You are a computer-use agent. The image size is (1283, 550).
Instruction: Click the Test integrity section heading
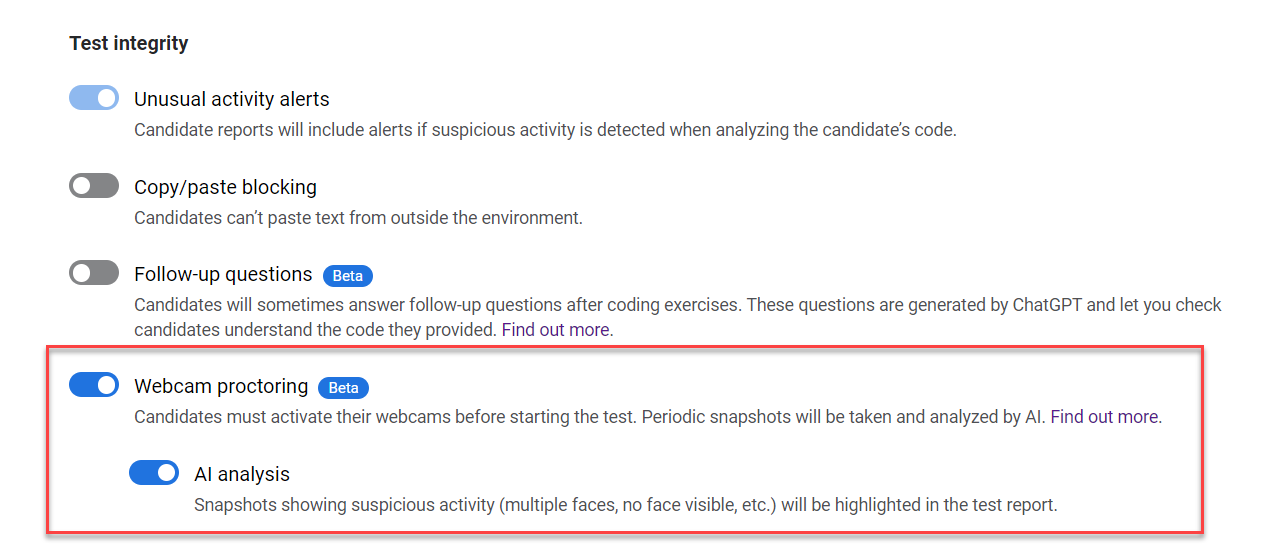[129, 43]
